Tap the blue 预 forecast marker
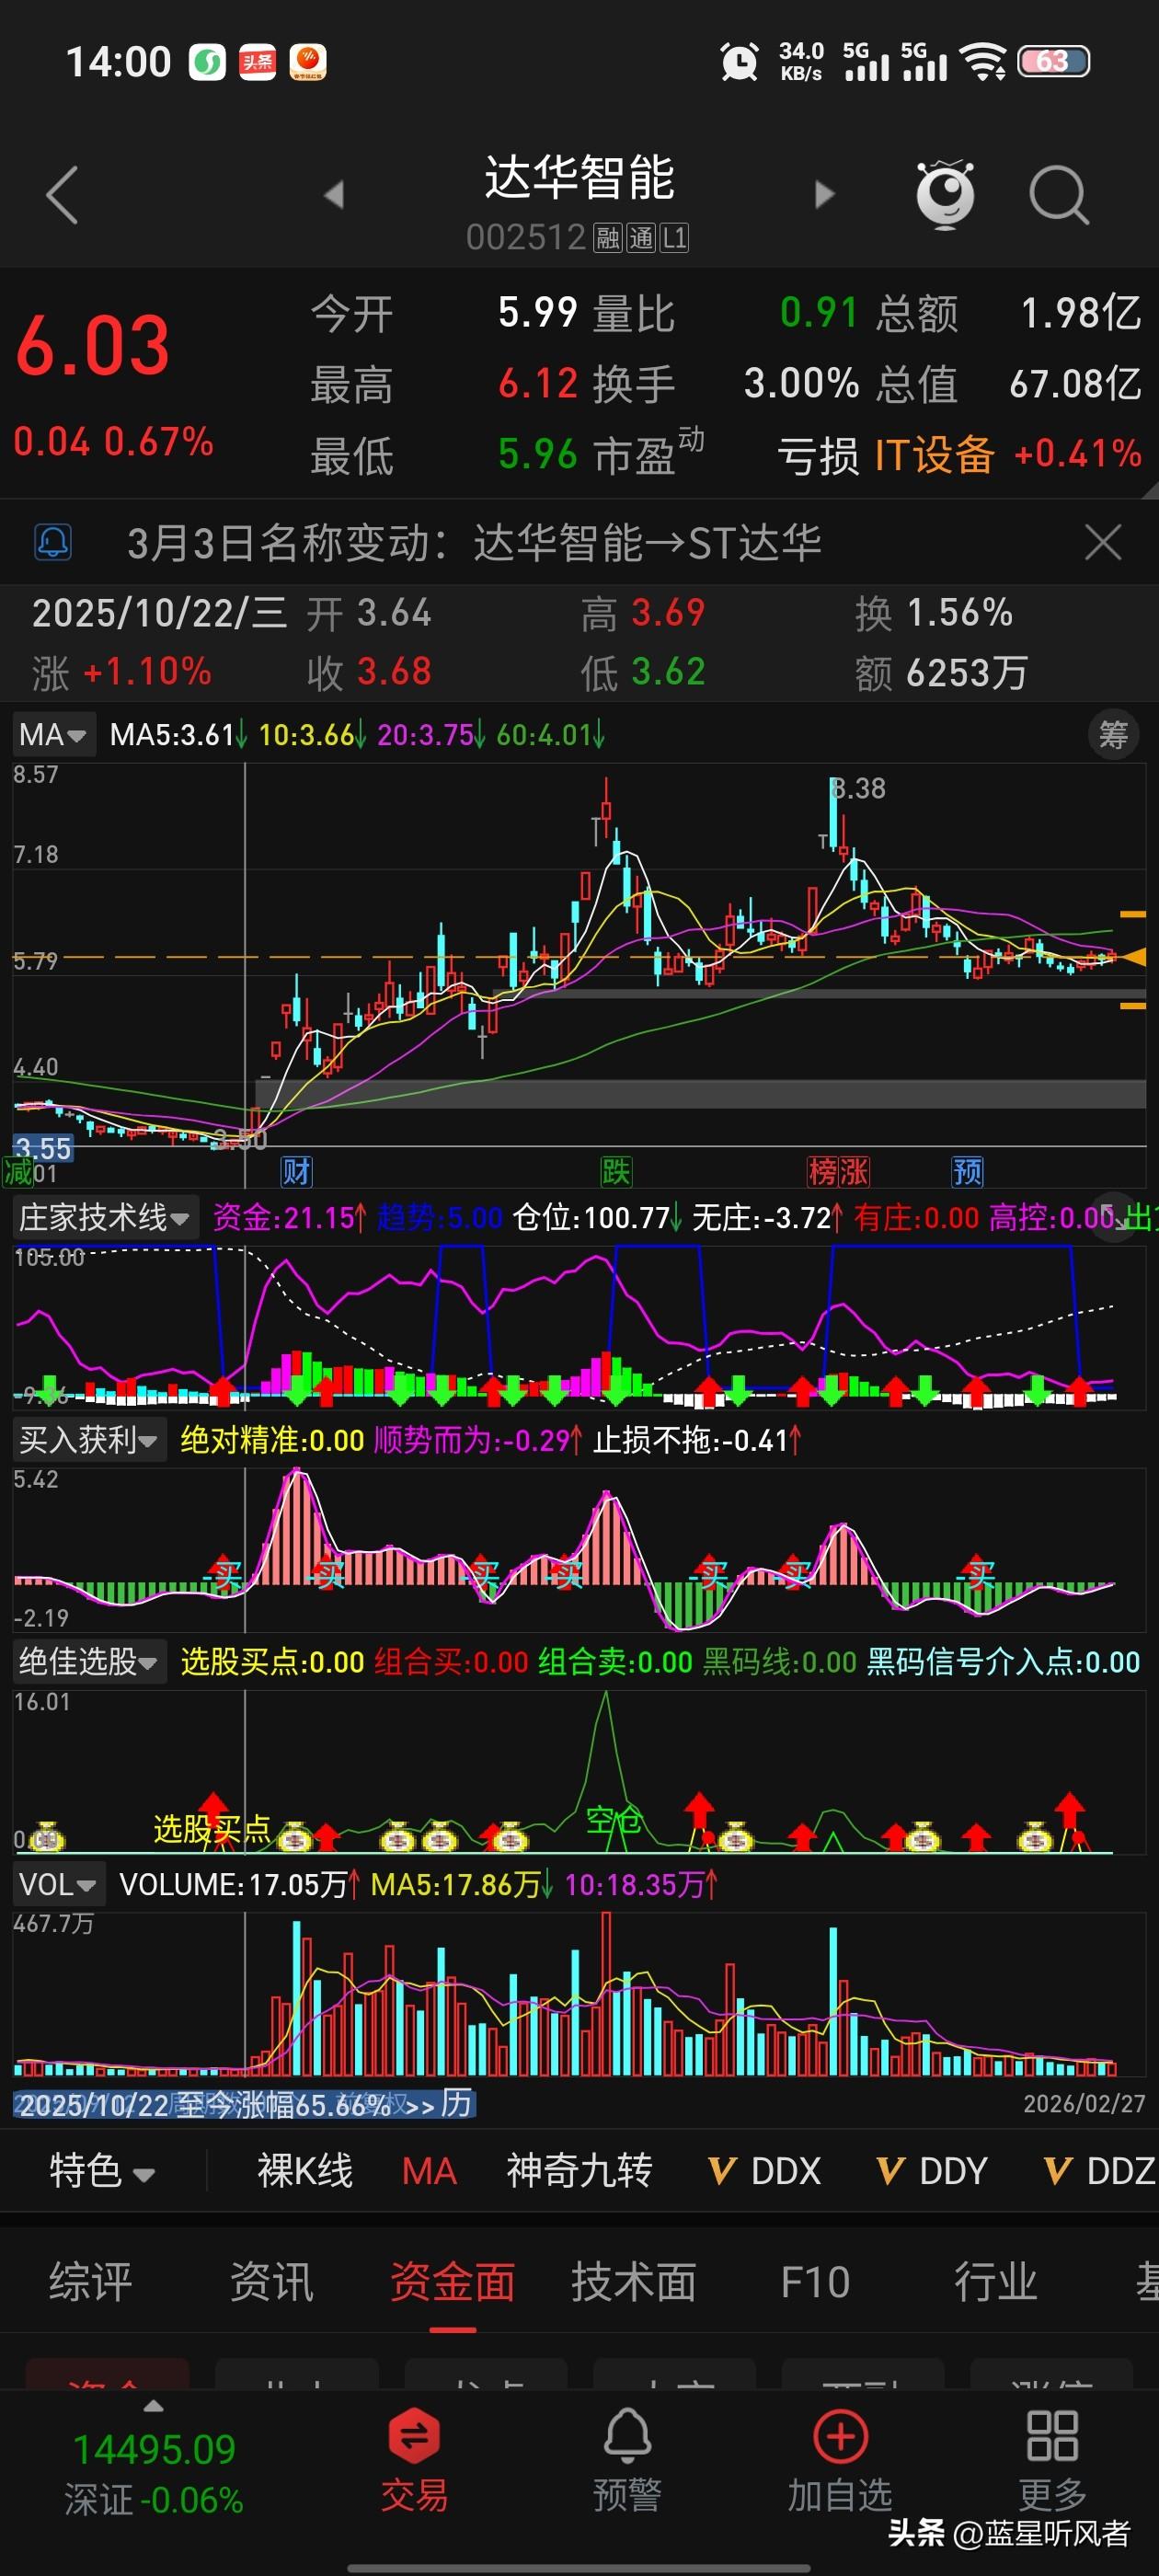1159x2576 pixels. pyautogui.click(x=967, y=1171)
